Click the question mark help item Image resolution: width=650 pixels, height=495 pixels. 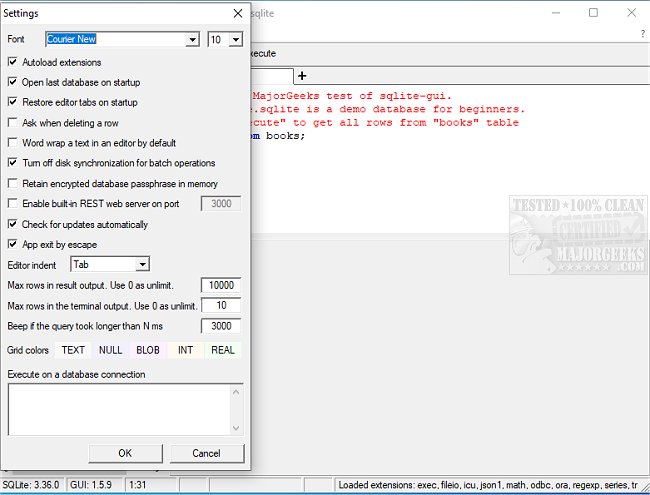click(x=643, y=34)
